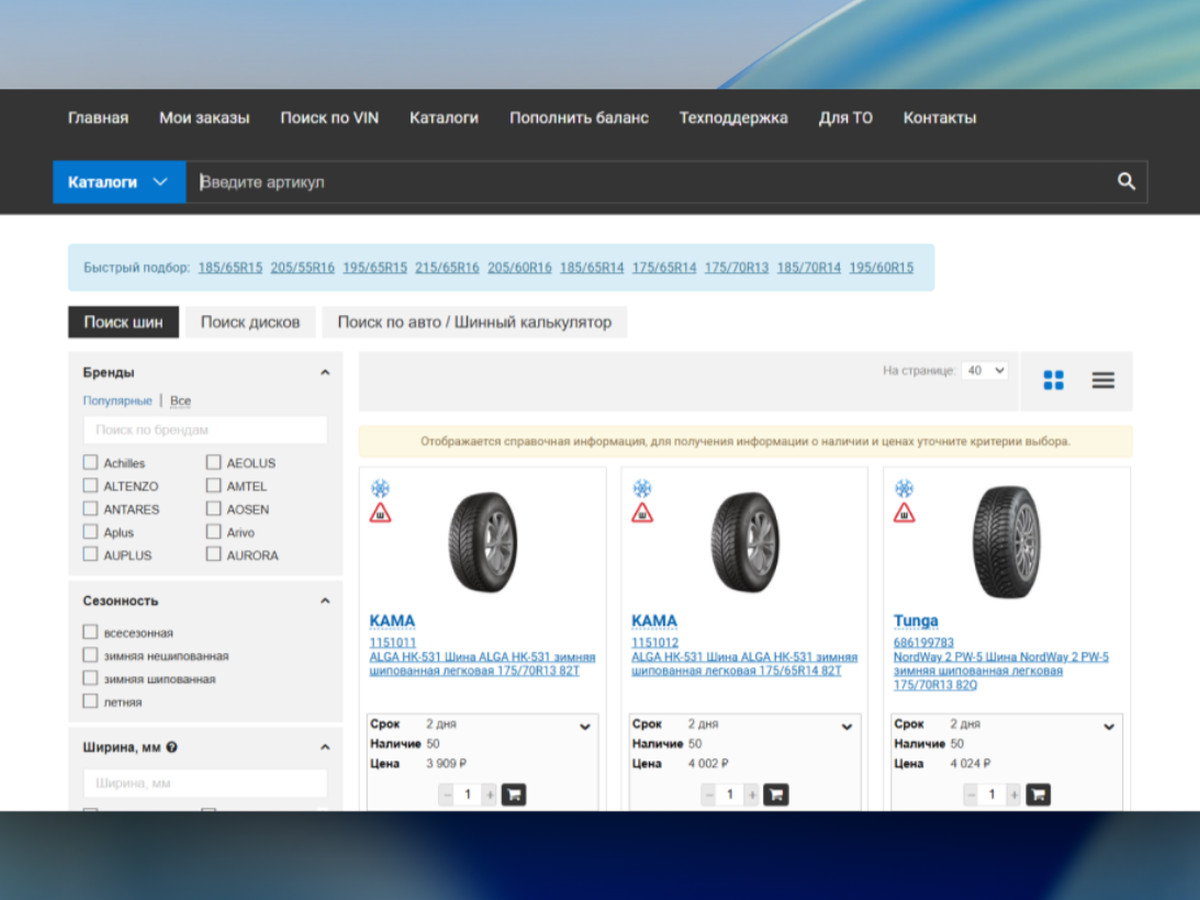Image resolution: width=1200 pixels, height=900 pixels.
Task: Open Tunga NordWay 2 tire image
Action: click(x=1006, y=542)
